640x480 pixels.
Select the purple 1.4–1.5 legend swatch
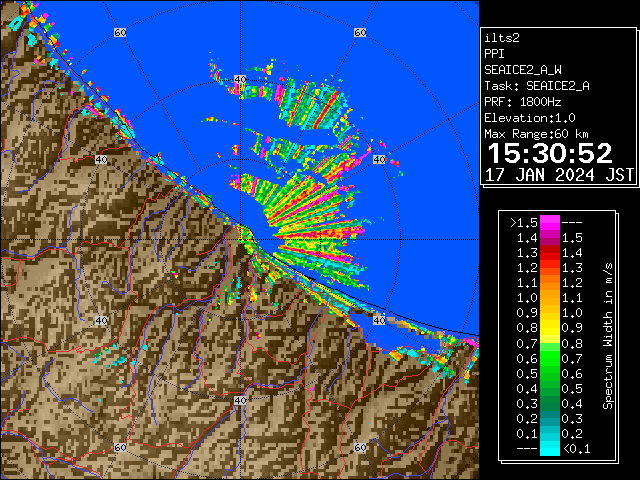549,238
